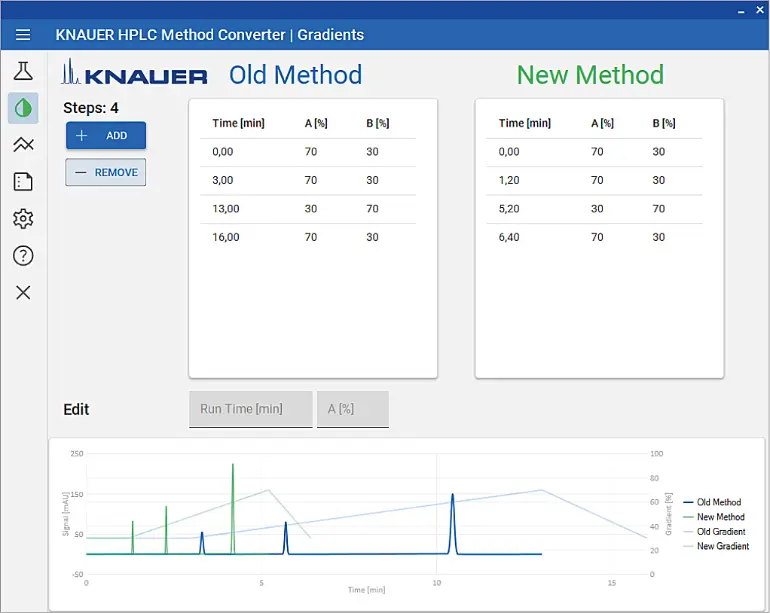
Task: Select the green Gradients sidebar icon
Action: tap(23, 108)
